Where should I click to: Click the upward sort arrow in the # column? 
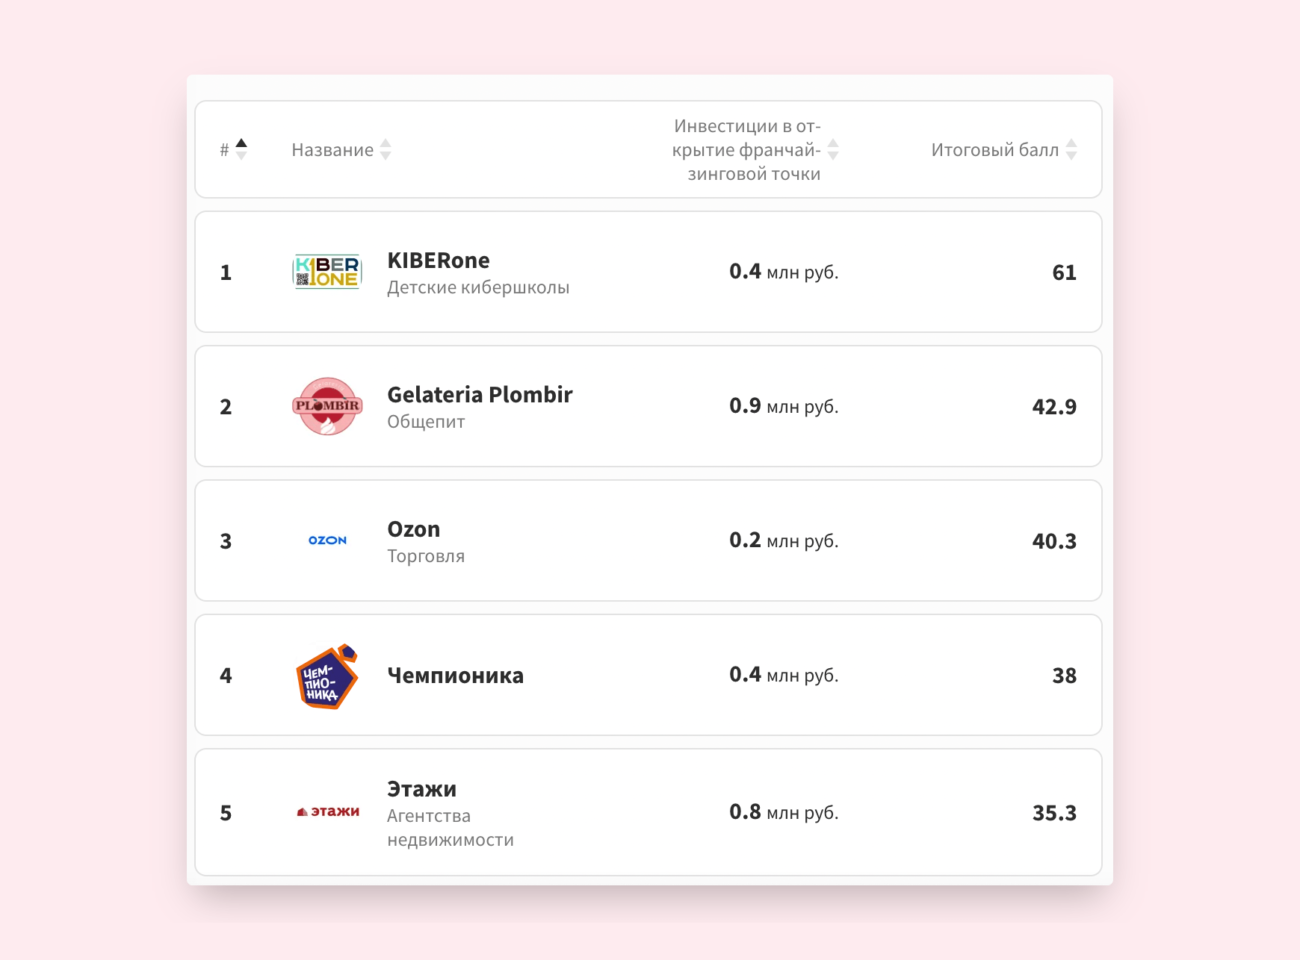240,142
